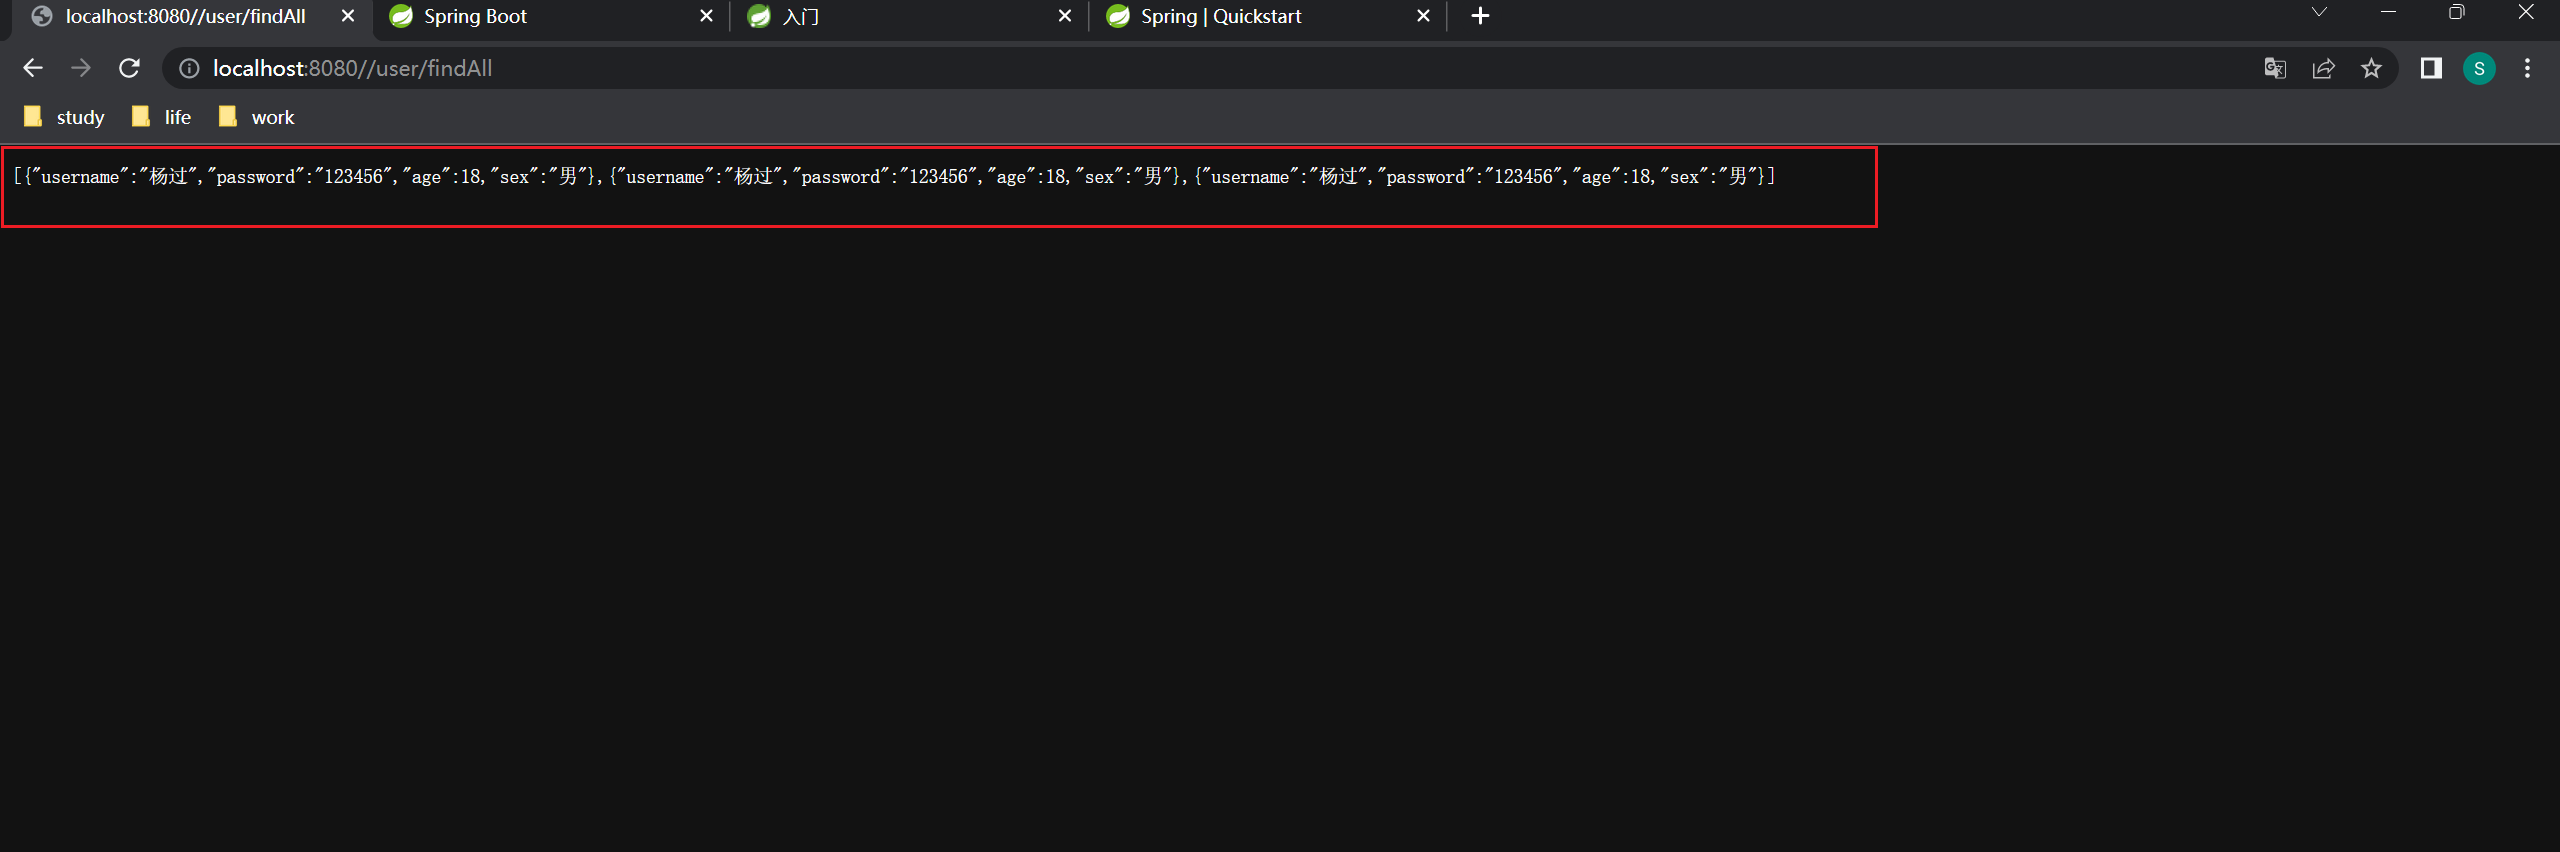The width and height of the screenshot is (2560, 852).
Task: Open the work bookmarks folder
Action: tap(257, 117)
